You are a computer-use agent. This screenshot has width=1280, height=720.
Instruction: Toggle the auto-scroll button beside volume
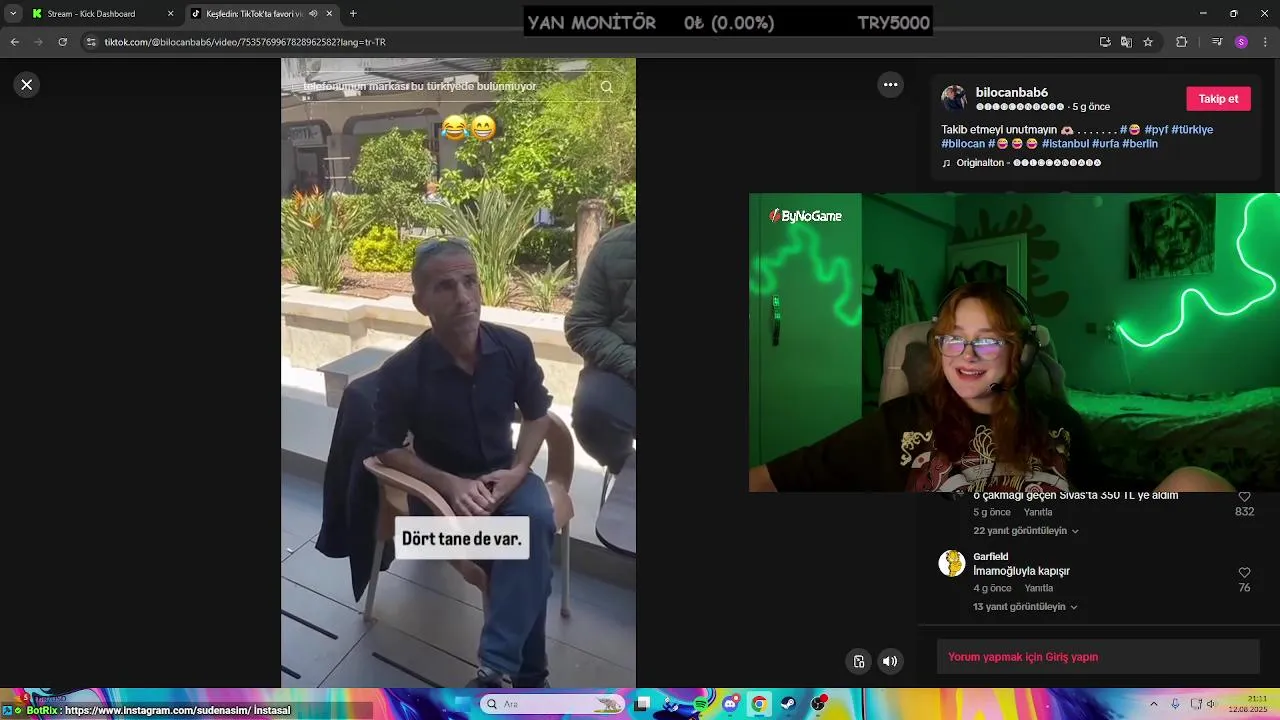pyautogui.click(x=858, y=661)
